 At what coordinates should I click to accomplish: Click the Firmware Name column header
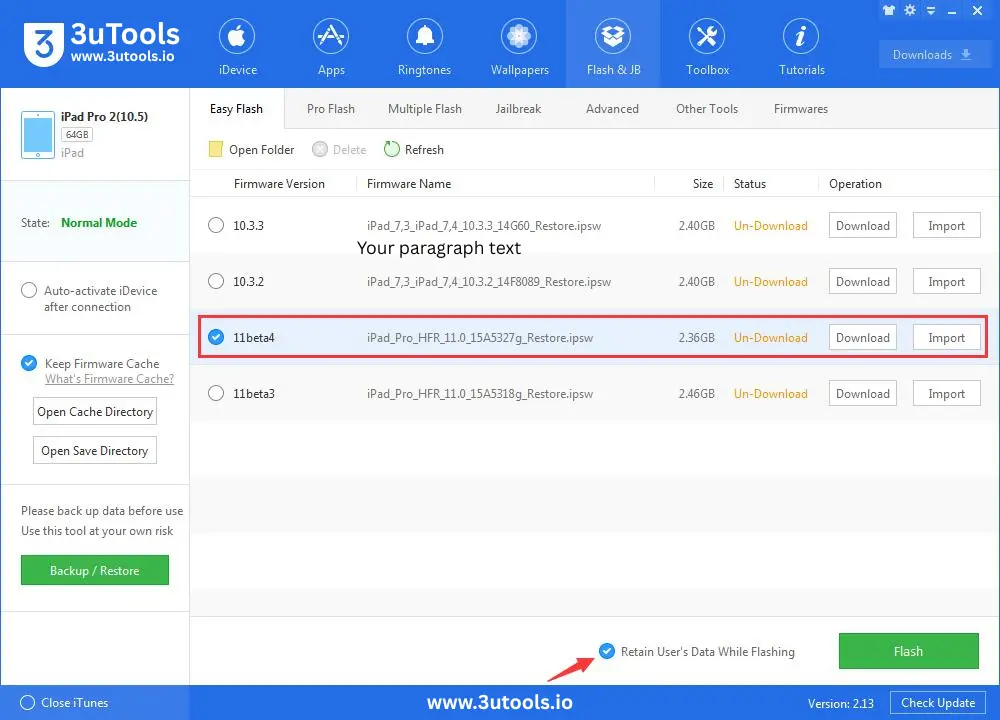(409, 184)
